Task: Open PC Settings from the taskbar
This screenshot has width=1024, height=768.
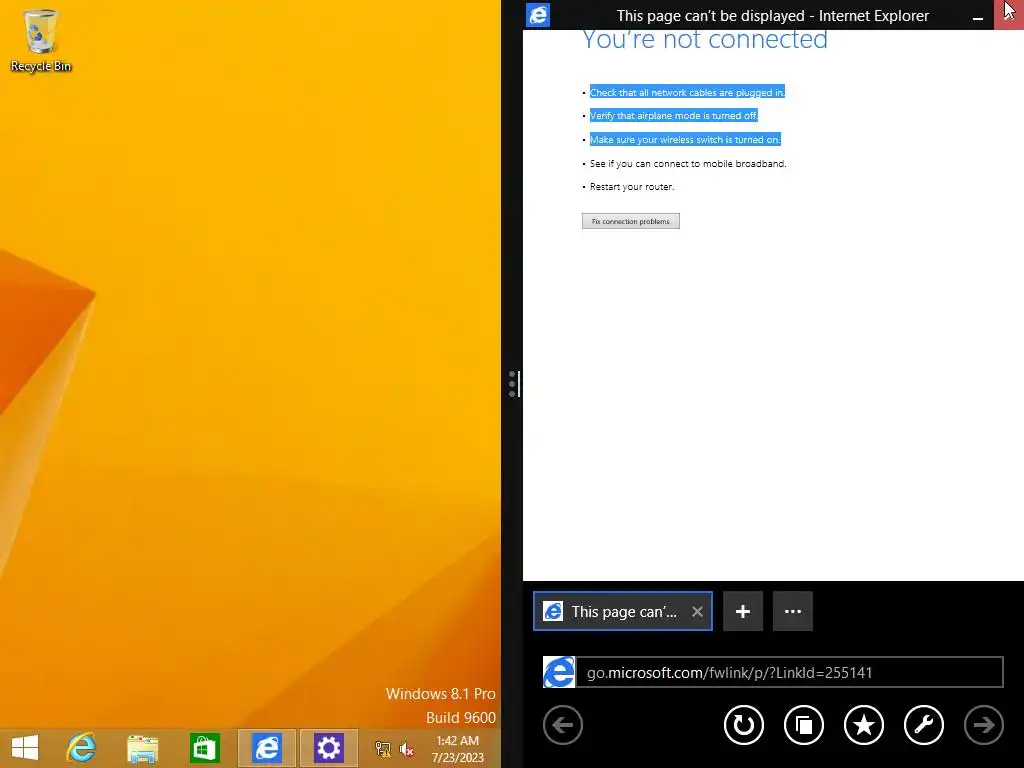Action: [328, 748]
